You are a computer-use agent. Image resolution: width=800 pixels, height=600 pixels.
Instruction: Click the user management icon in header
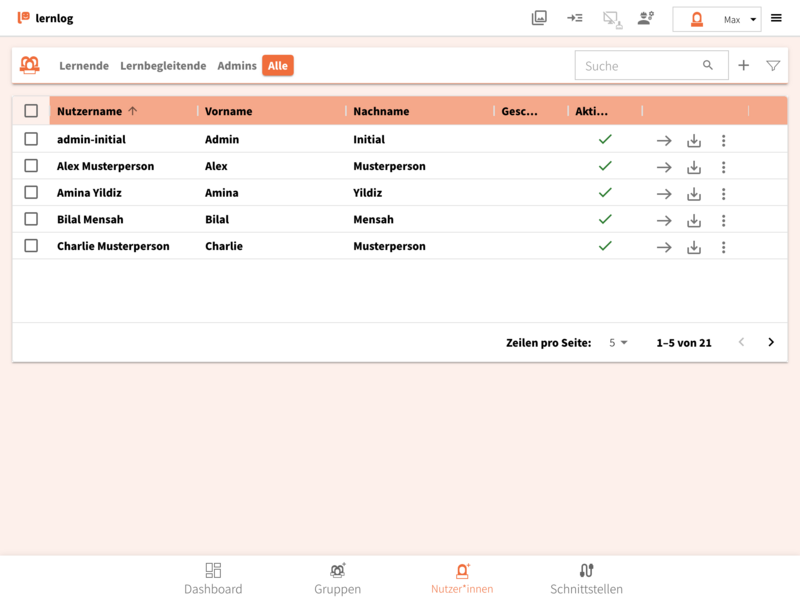coord(646,18)
